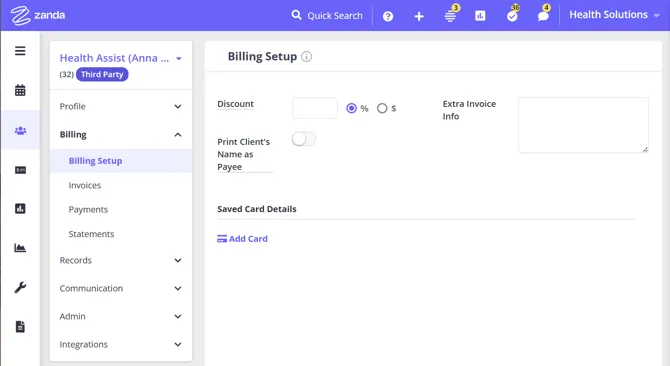Click the Quick Search button
This screenshot has height=366, width=670.
pyautogui.click(x=327, y=16)
